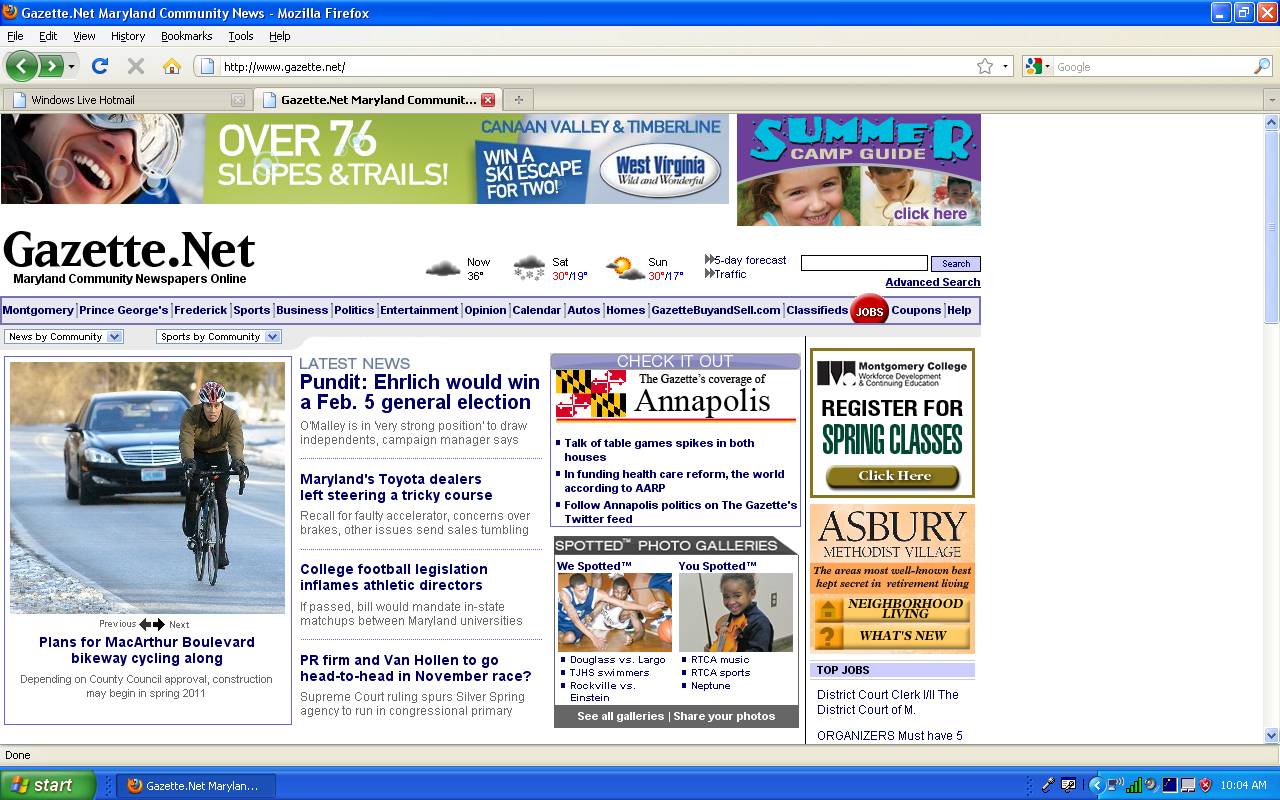Open the Windows Start menu
The image size is (1280, 800).
coord(48,785)
